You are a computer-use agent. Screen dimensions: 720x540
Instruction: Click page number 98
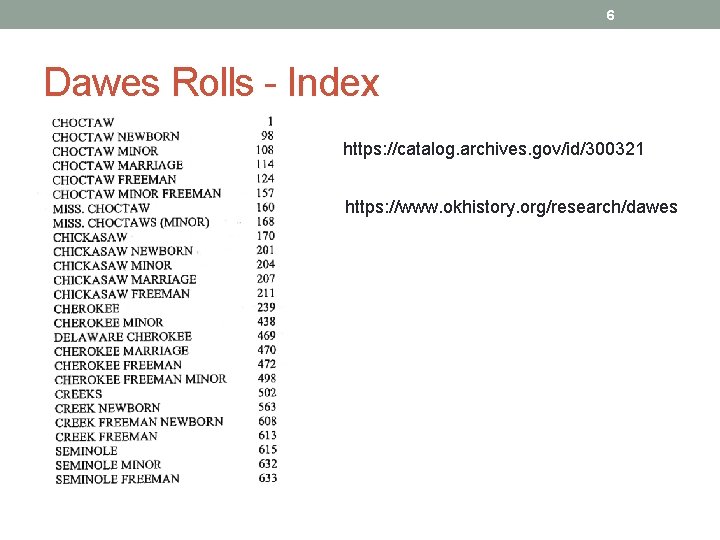click(x=267, y=136)
